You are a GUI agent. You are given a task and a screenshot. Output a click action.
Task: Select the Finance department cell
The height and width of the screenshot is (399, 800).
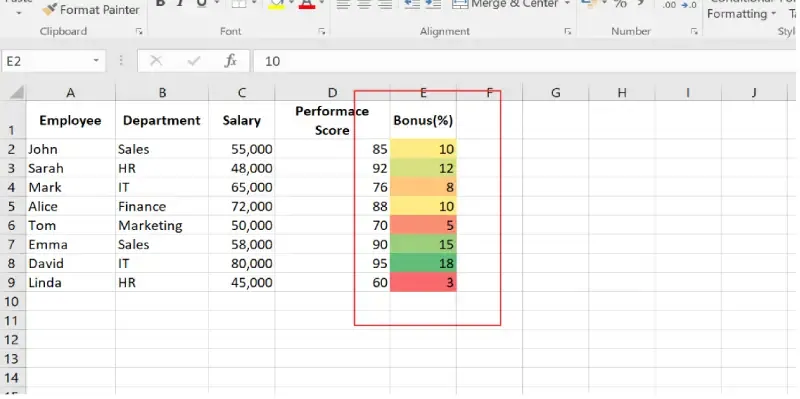[162, 207]
